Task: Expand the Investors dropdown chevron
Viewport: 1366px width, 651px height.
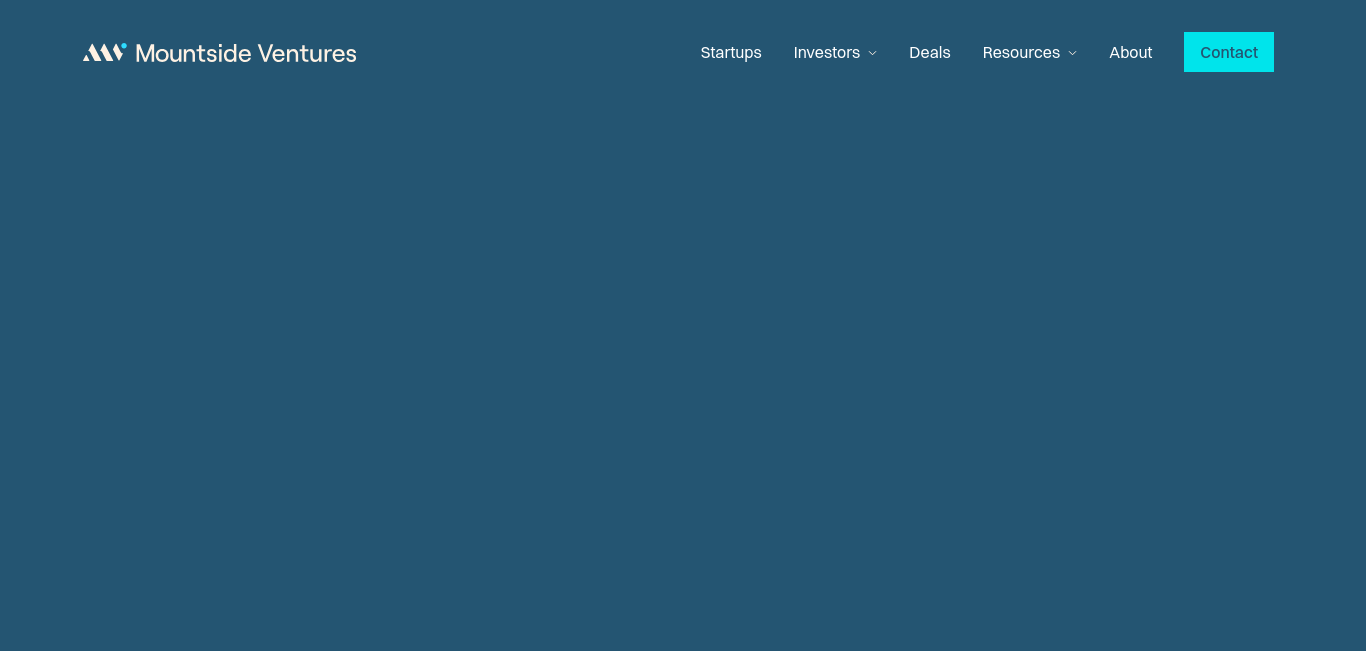Action: click(x=872, y=53)
